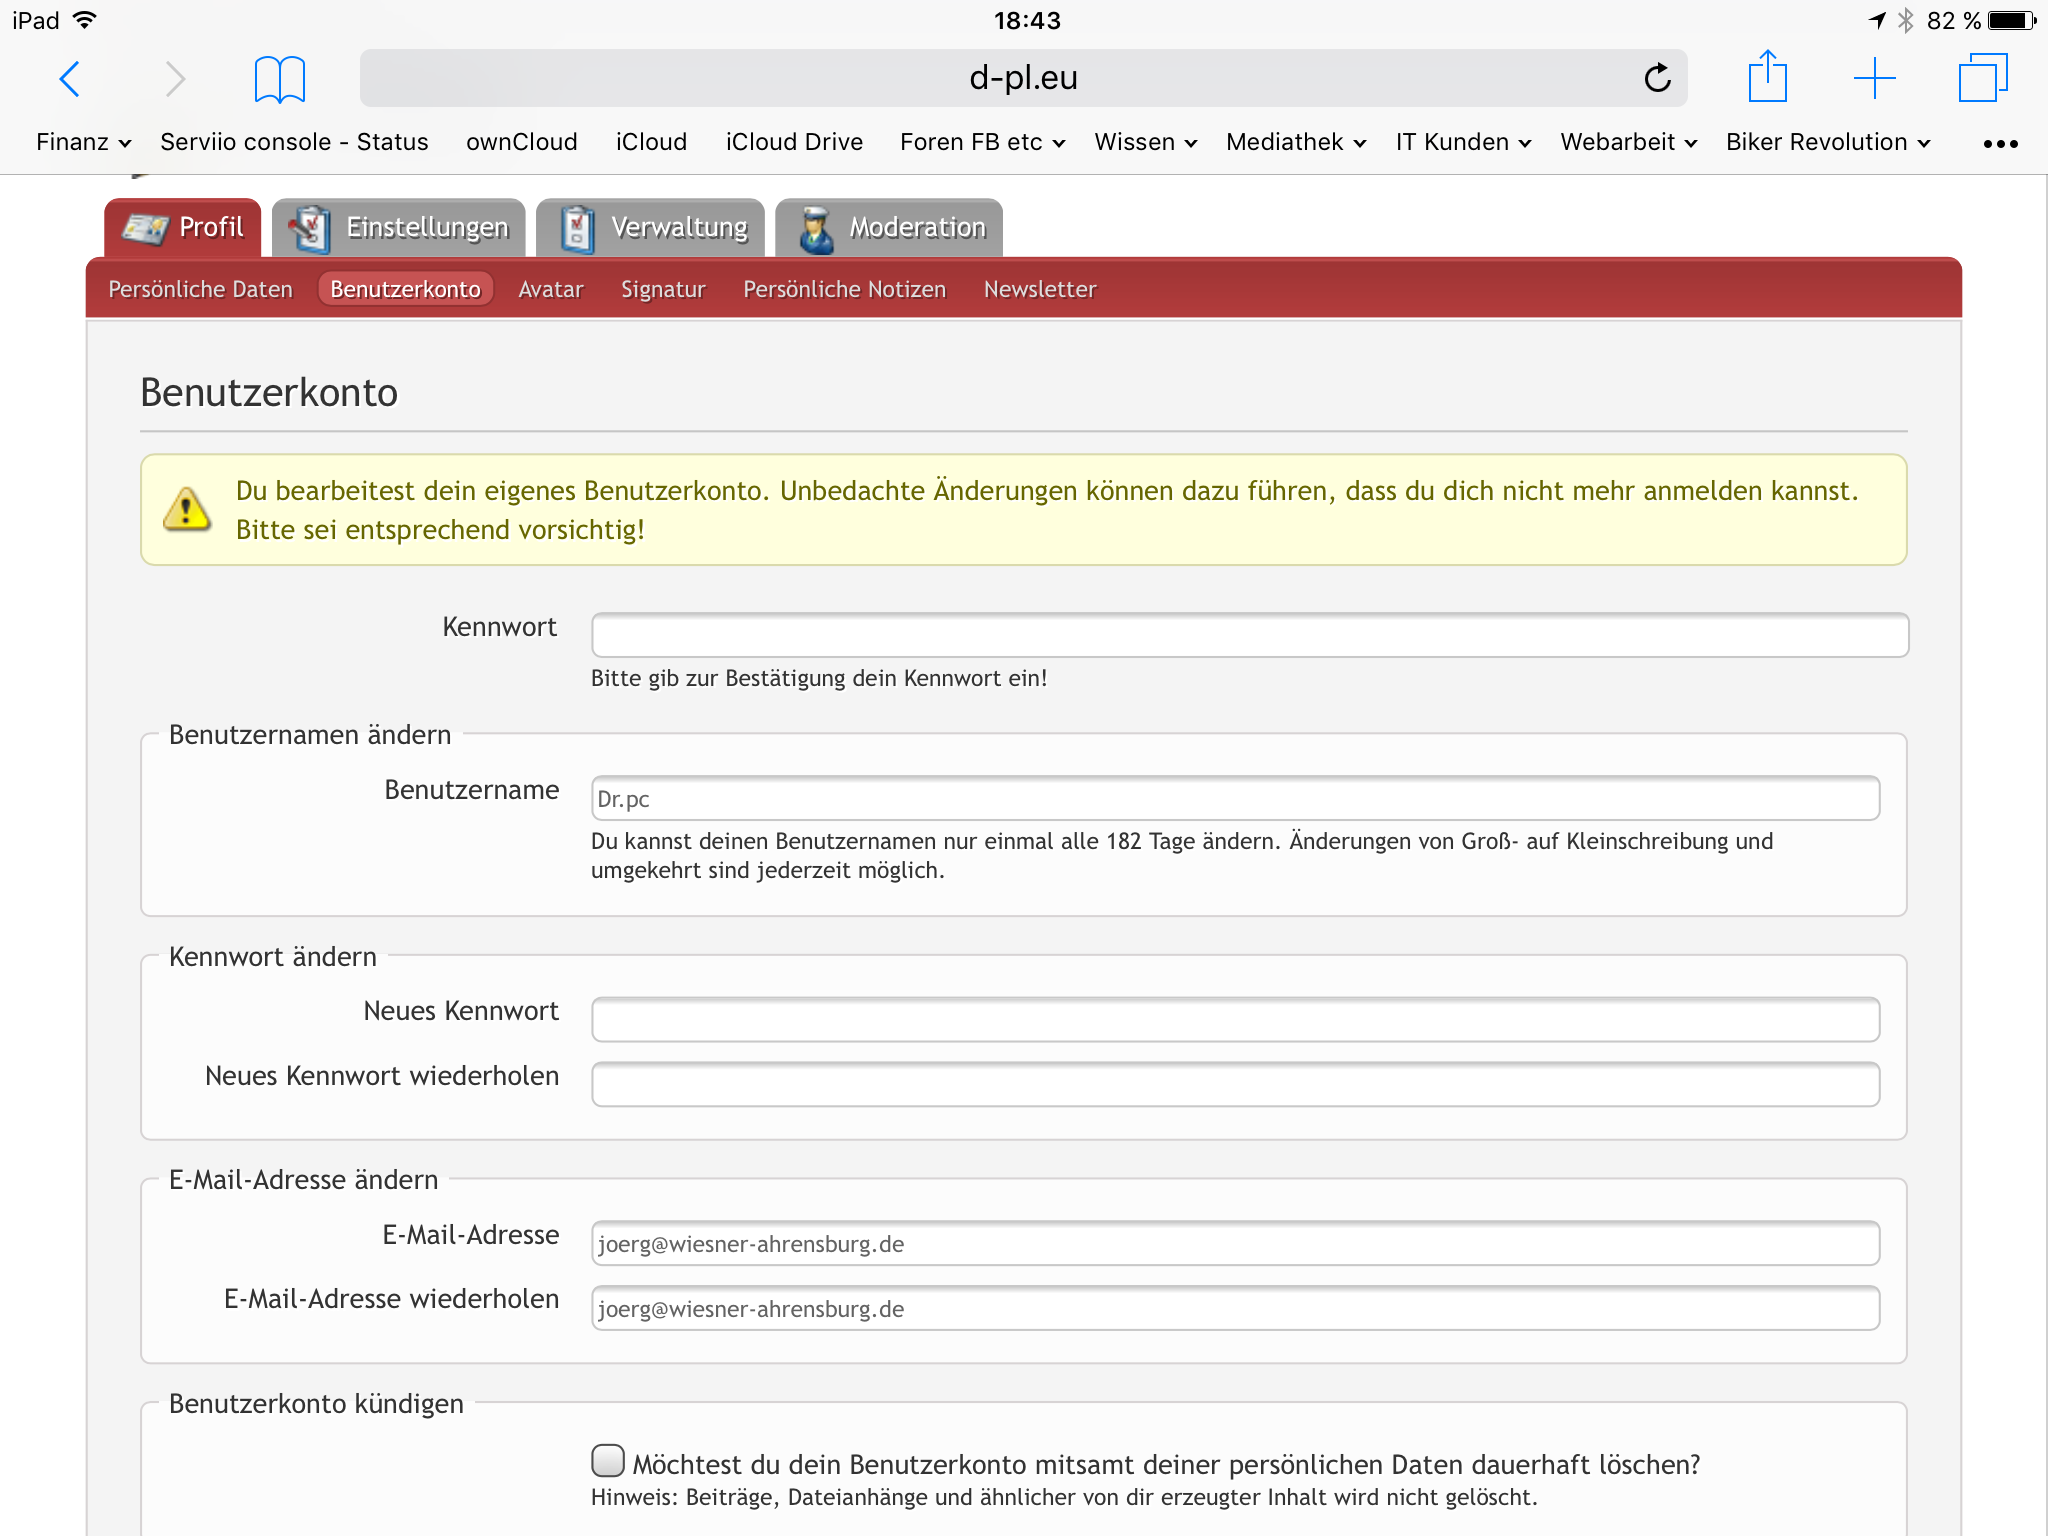Switch to the Verwaltung tab

(651, 228)
